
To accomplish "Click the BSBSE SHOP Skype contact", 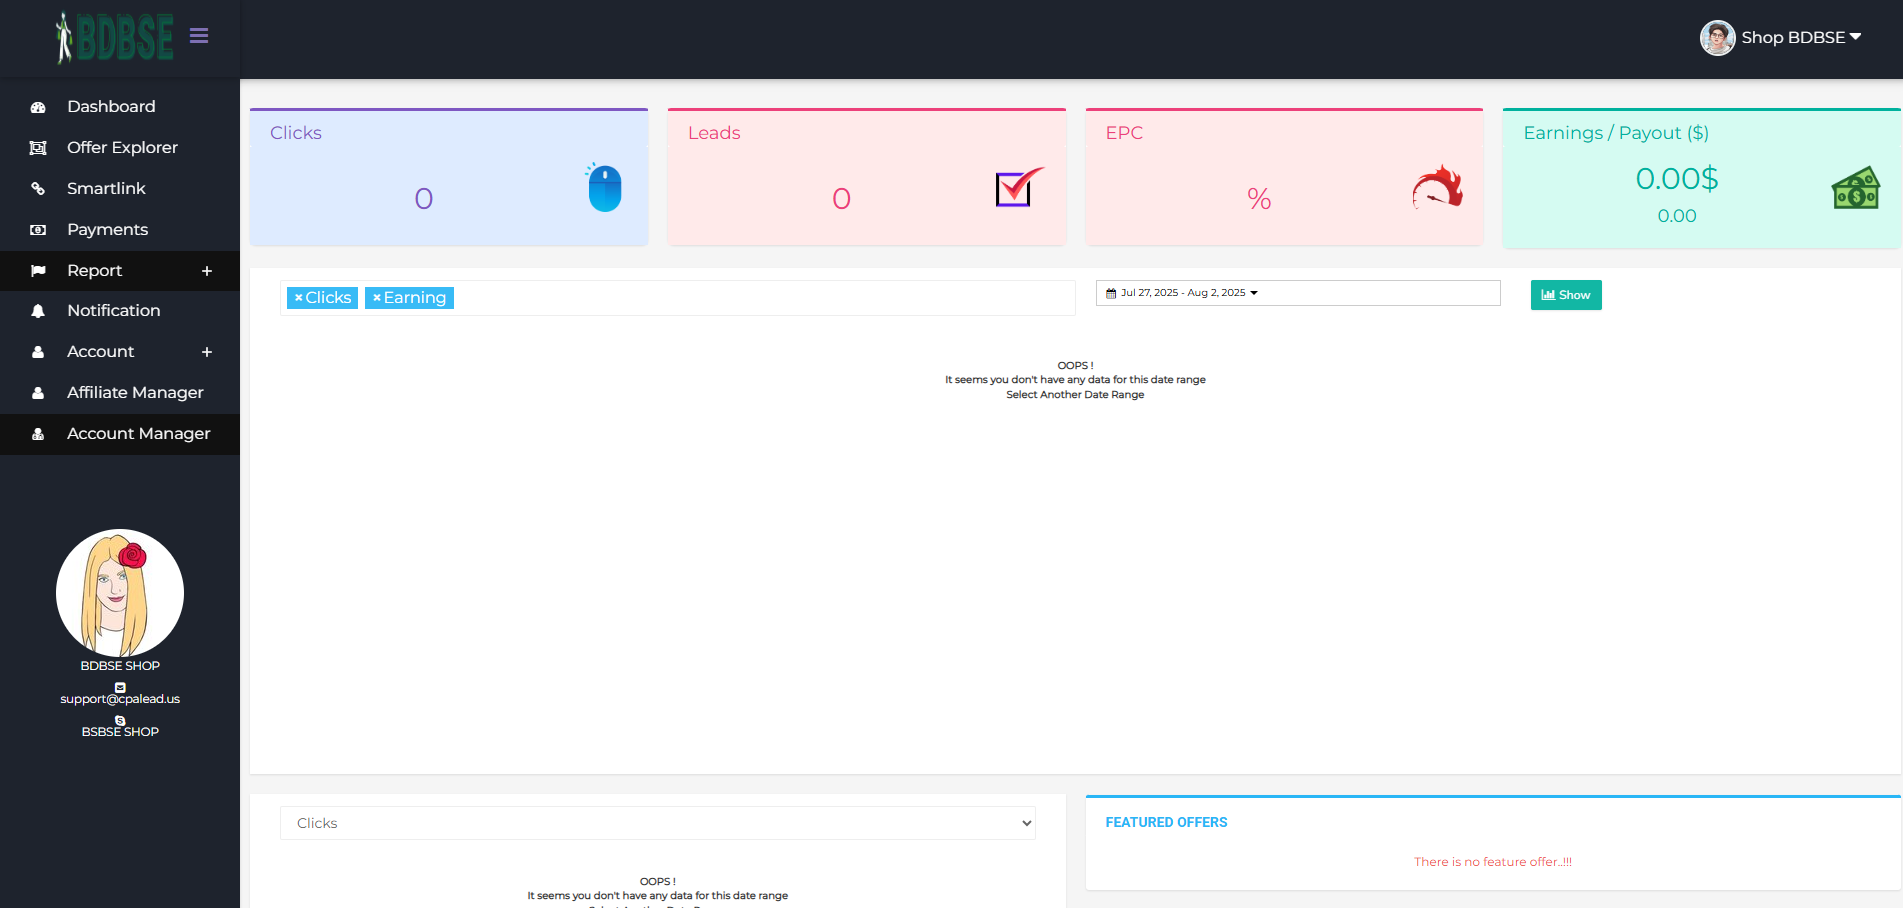I will [x=120, y=732].
